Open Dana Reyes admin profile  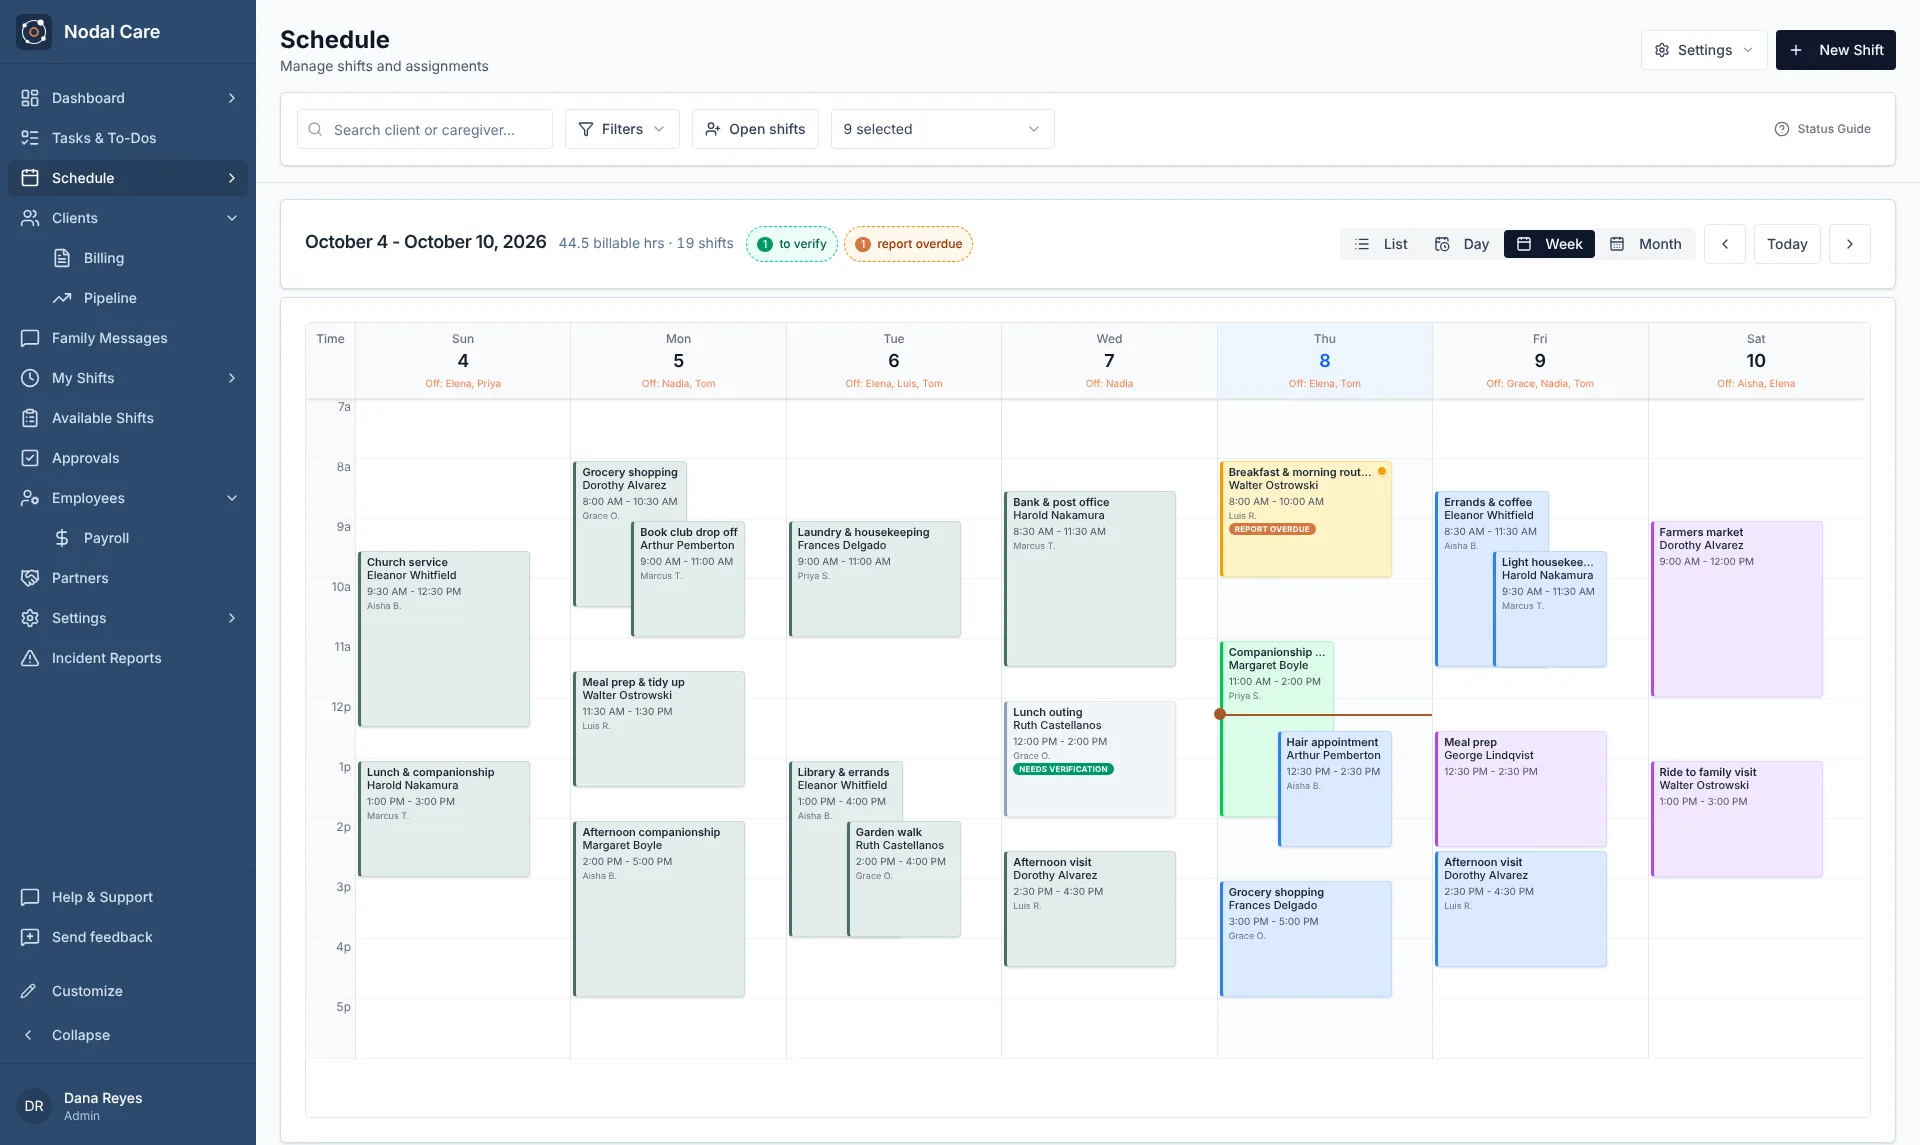pyautogui.click(x=128, y=1105)
